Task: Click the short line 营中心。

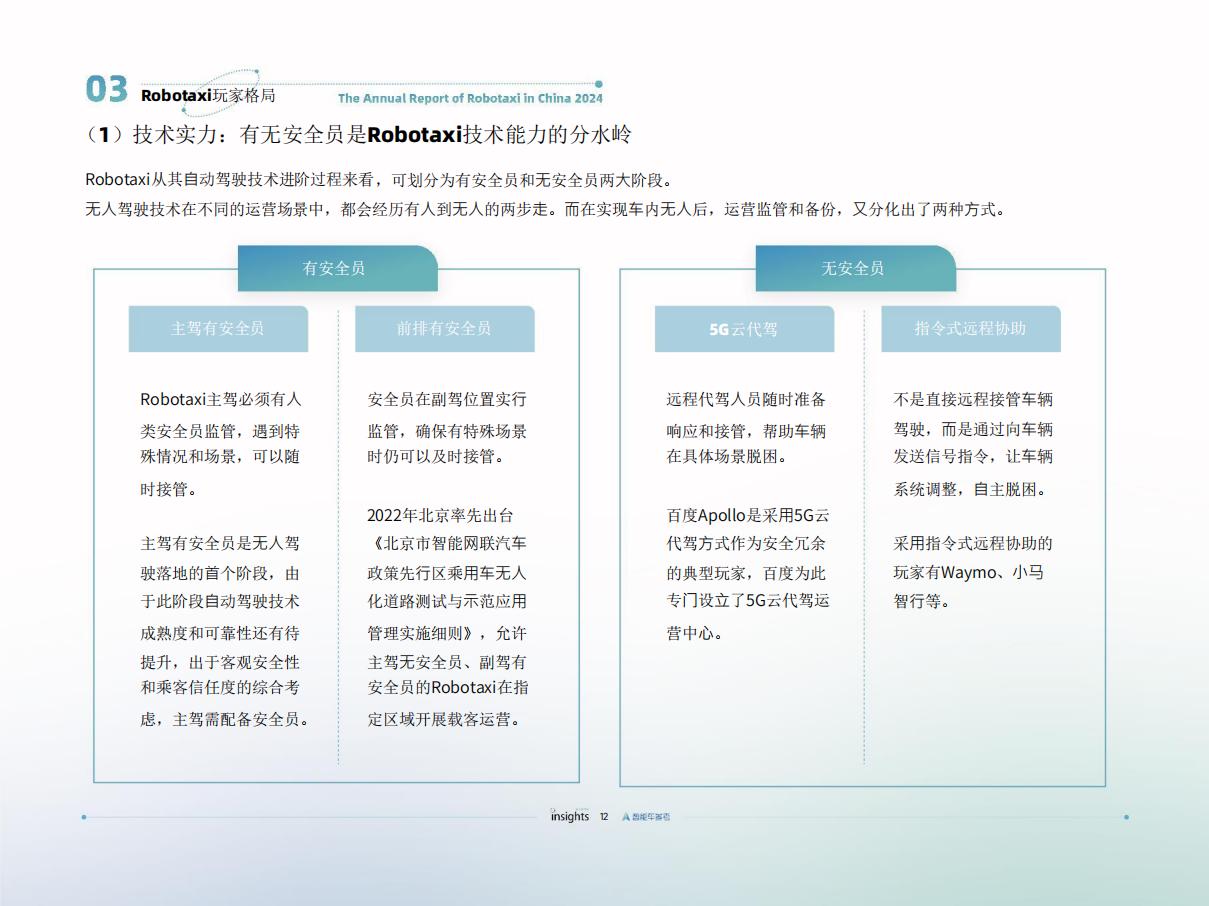Action: point(695,634)
